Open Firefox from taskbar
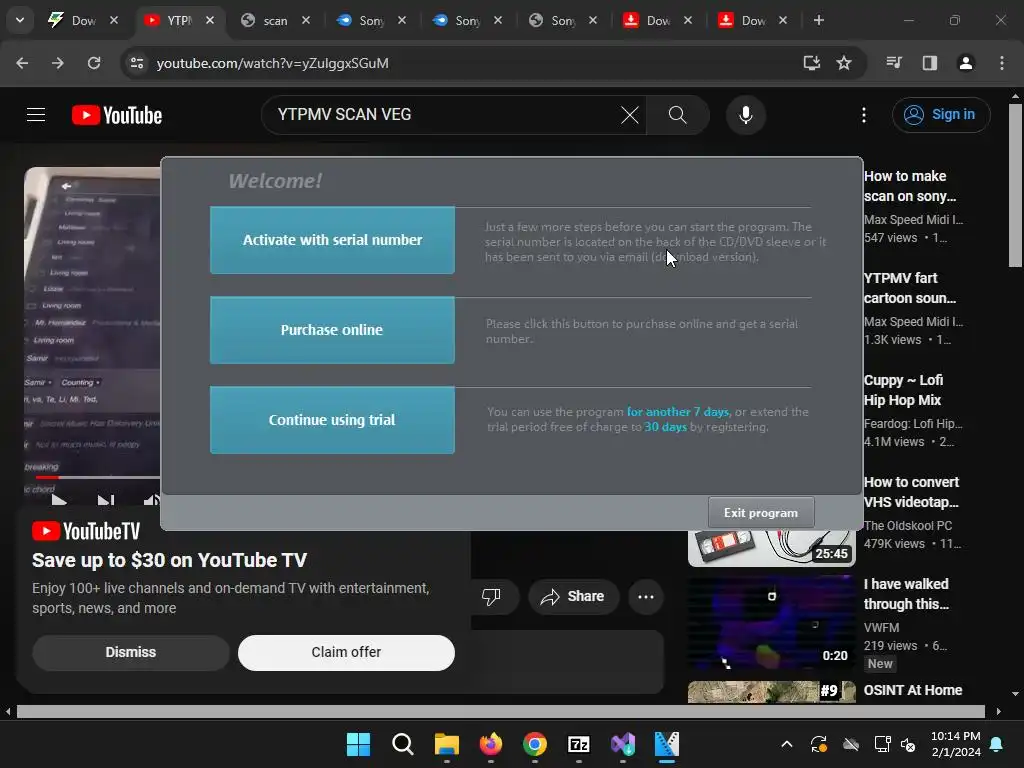 [490, 744]
